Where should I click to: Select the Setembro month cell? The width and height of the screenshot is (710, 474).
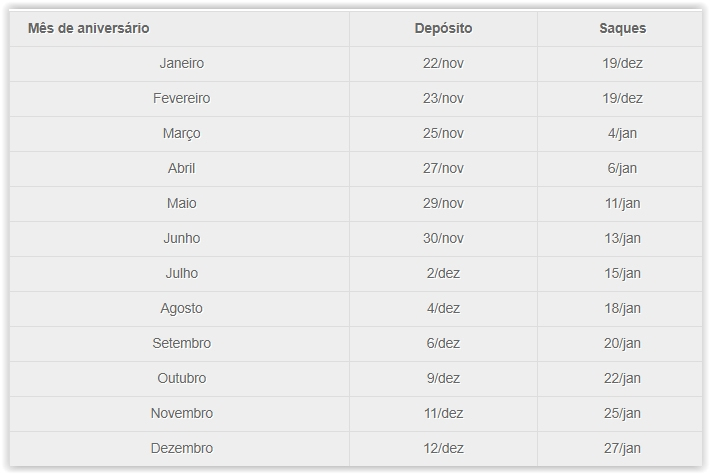pos(181,343)
